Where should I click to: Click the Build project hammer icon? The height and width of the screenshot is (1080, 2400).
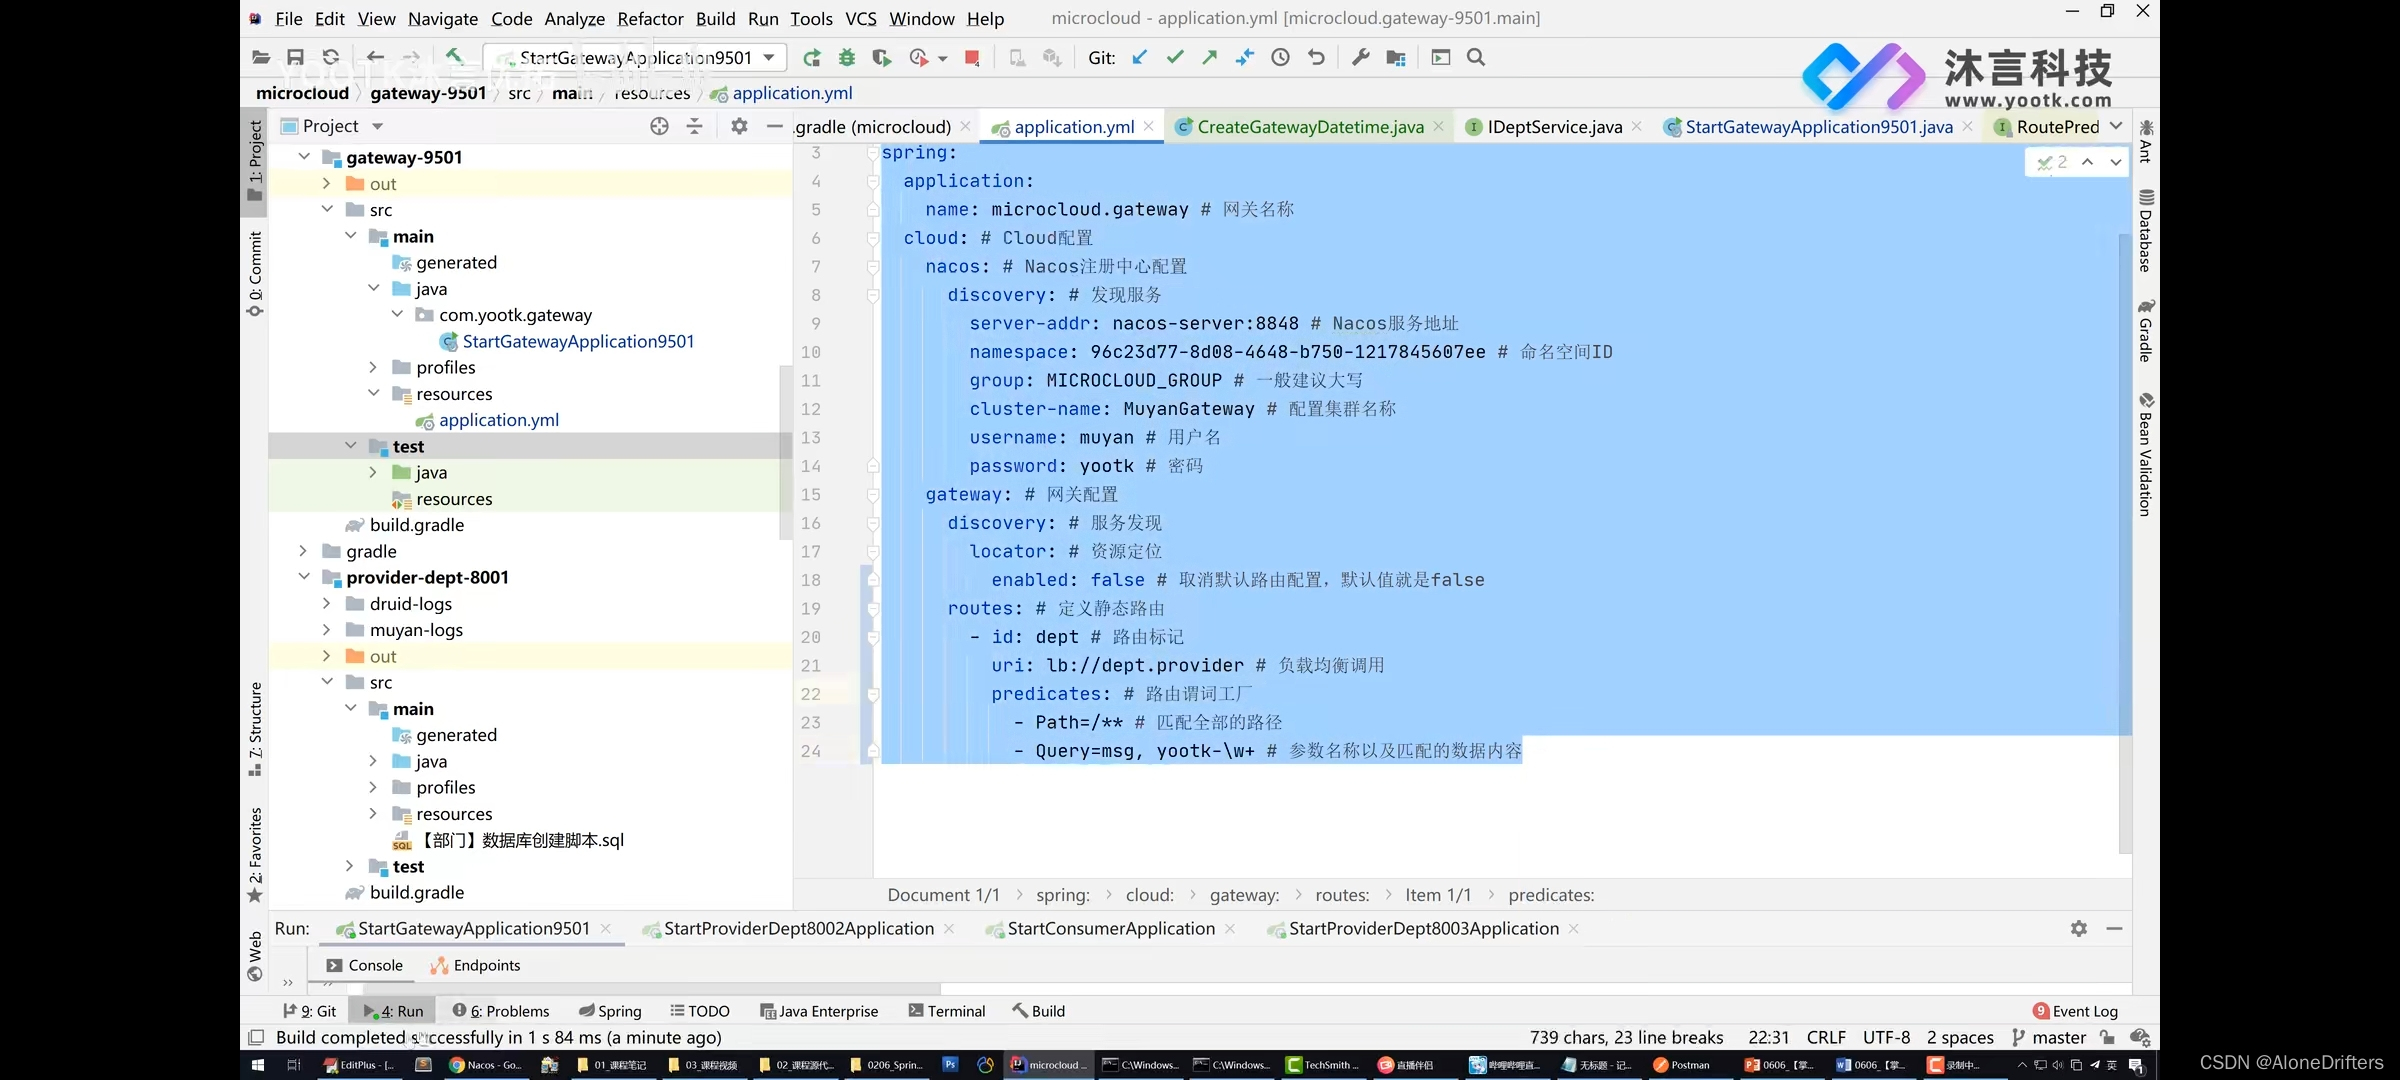tap(454, 57)
